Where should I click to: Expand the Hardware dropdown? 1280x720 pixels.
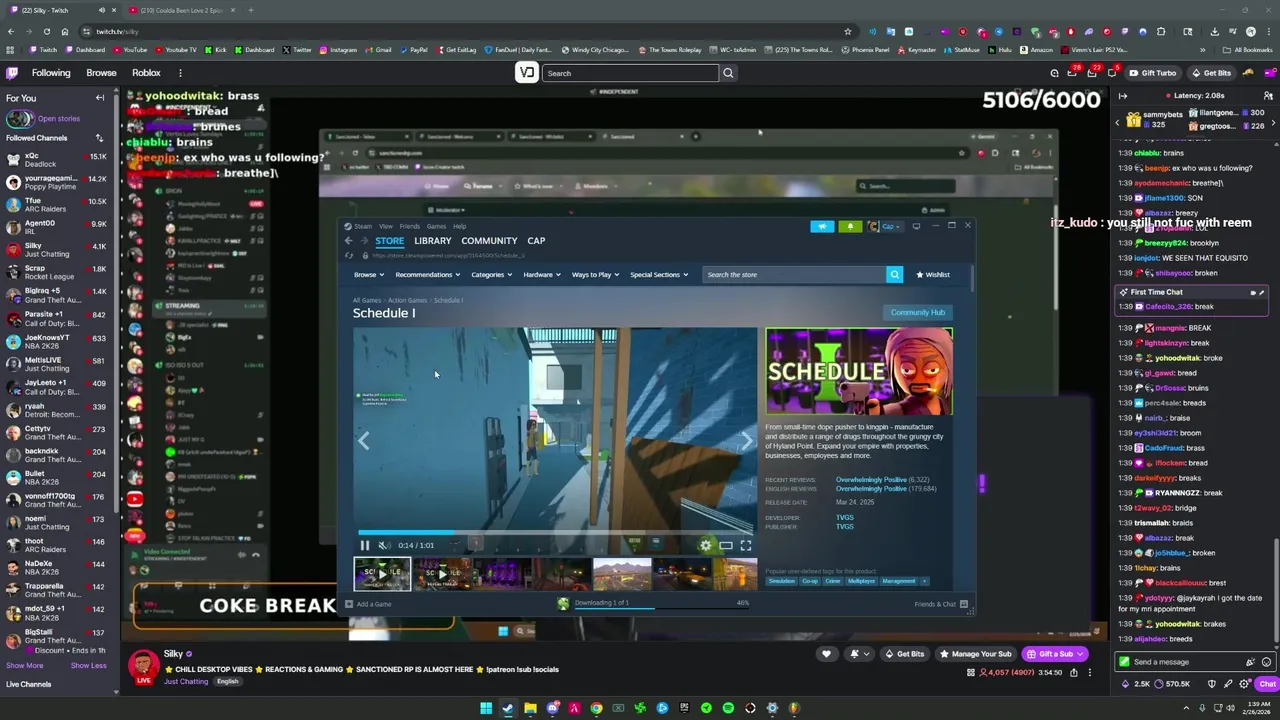pos(541,274)
